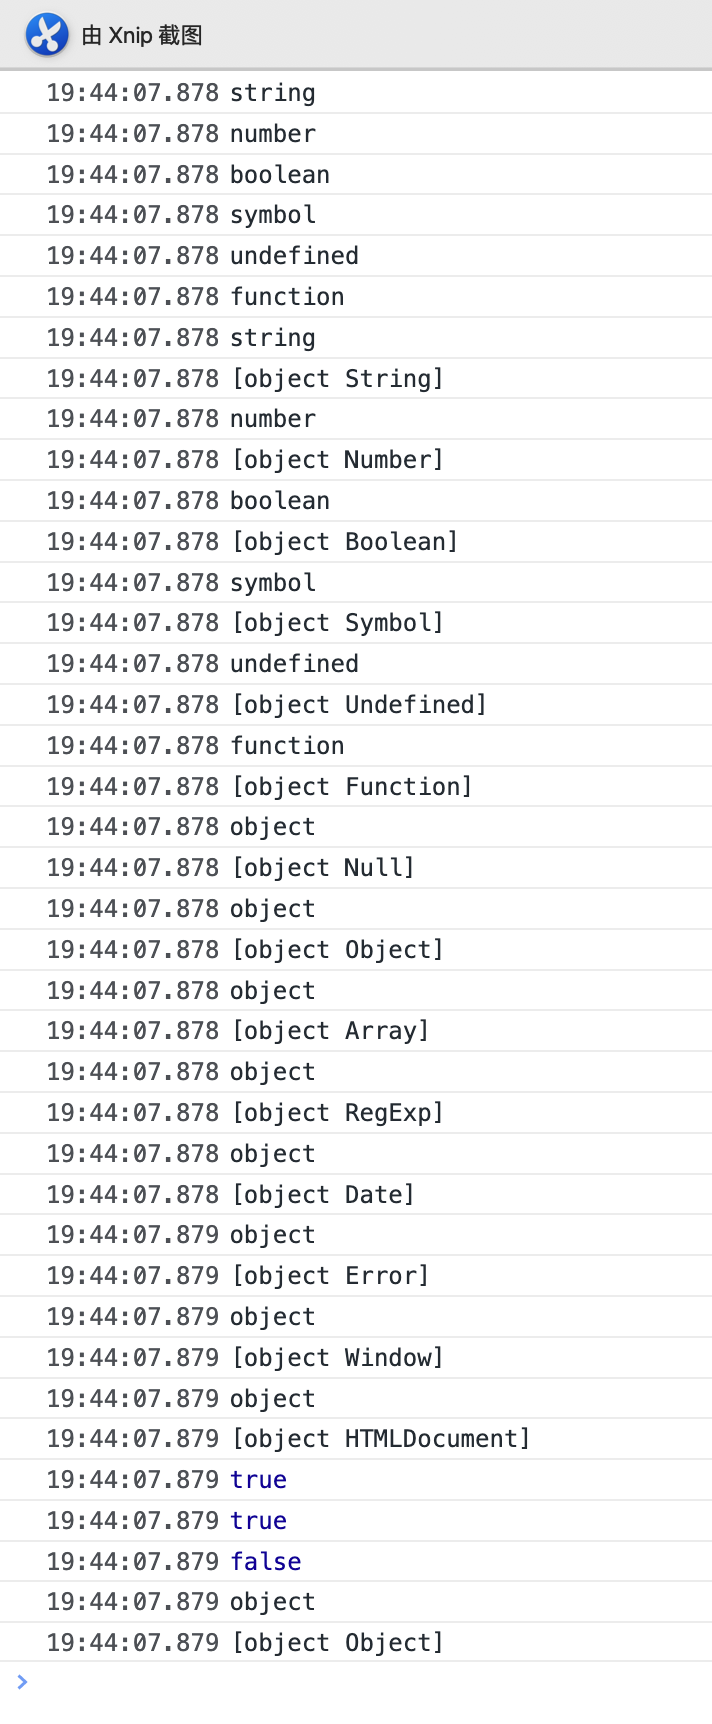Click the "[object Date]" log output
The width and height of the screenshot is (712, 1724).
click(322, 1195)
